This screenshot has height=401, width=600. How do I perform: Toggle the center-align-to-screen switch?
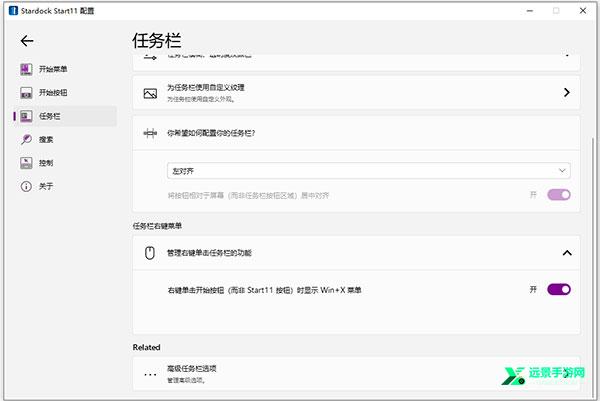click(x=559, y=195)
